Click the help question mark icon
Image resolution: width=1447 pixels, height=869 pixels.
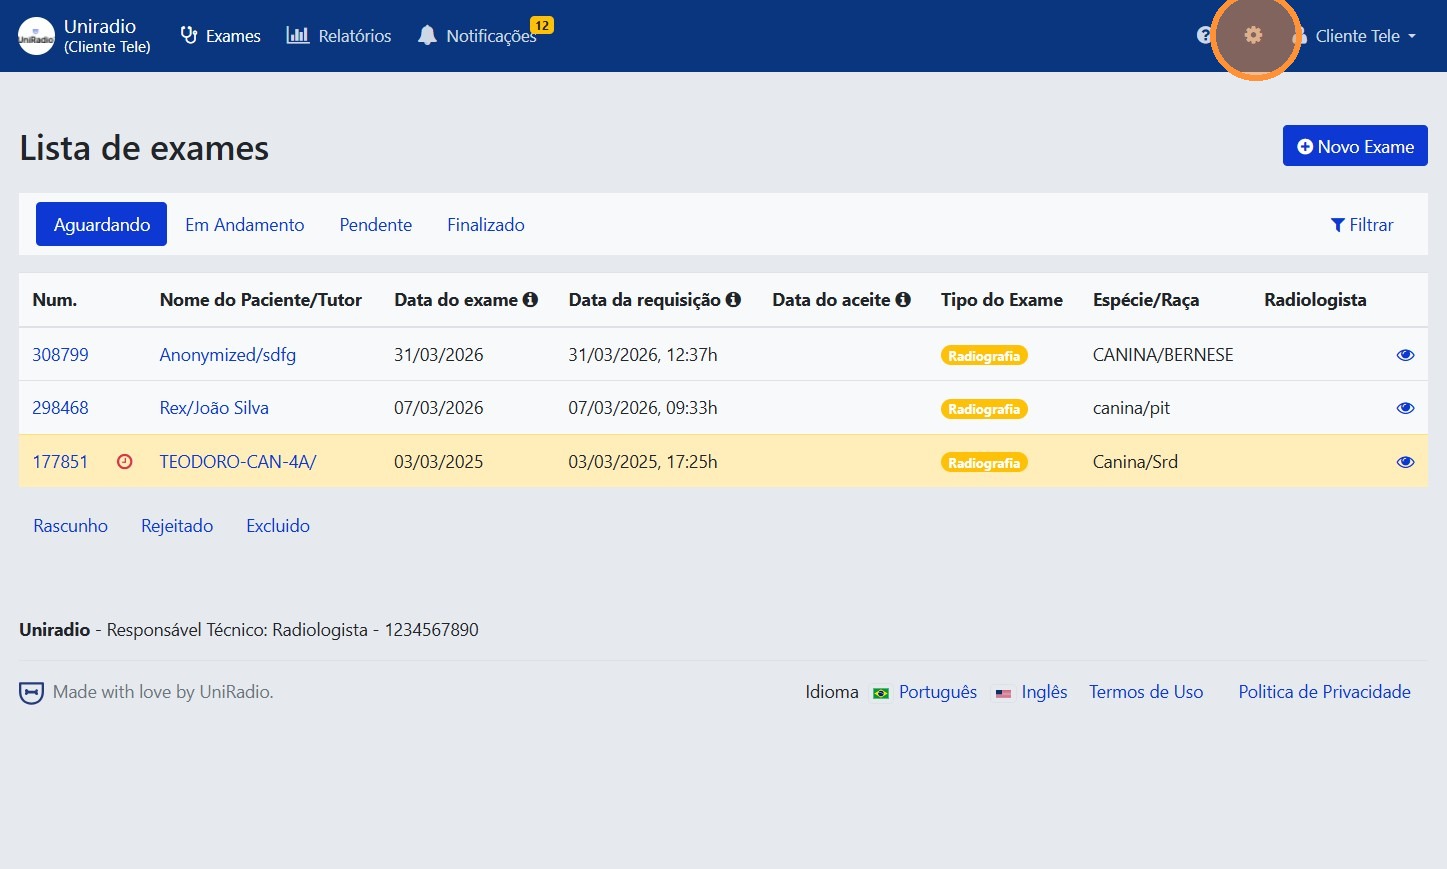[1203, 35]
